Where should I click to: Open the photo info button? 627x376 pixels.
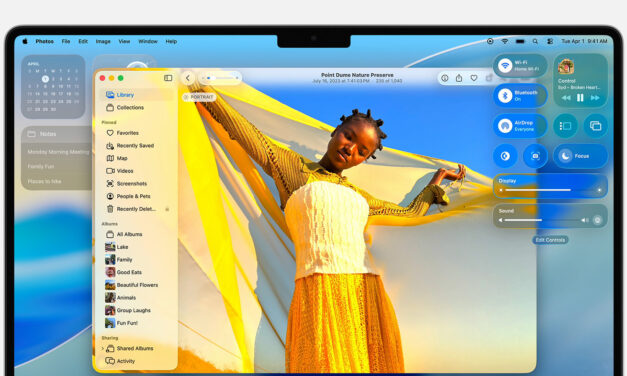click(x=445, y=78)
